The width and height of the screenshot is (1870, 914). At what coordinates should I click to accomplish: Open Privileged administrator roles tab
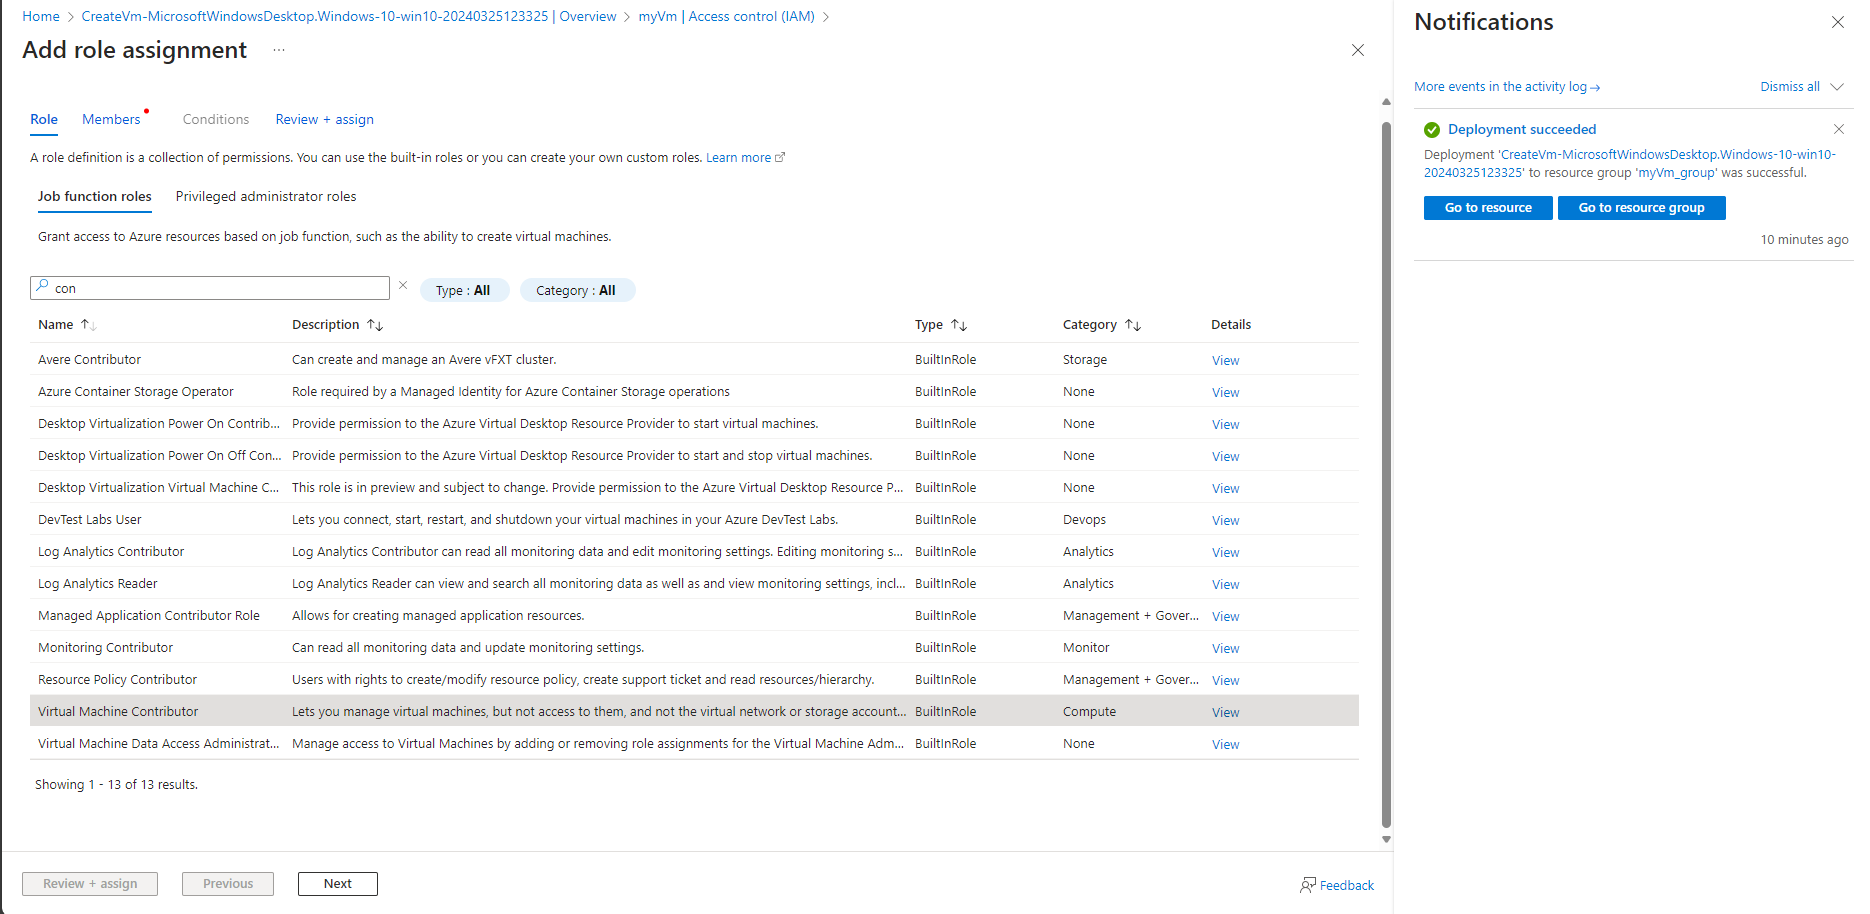point(265,197)
